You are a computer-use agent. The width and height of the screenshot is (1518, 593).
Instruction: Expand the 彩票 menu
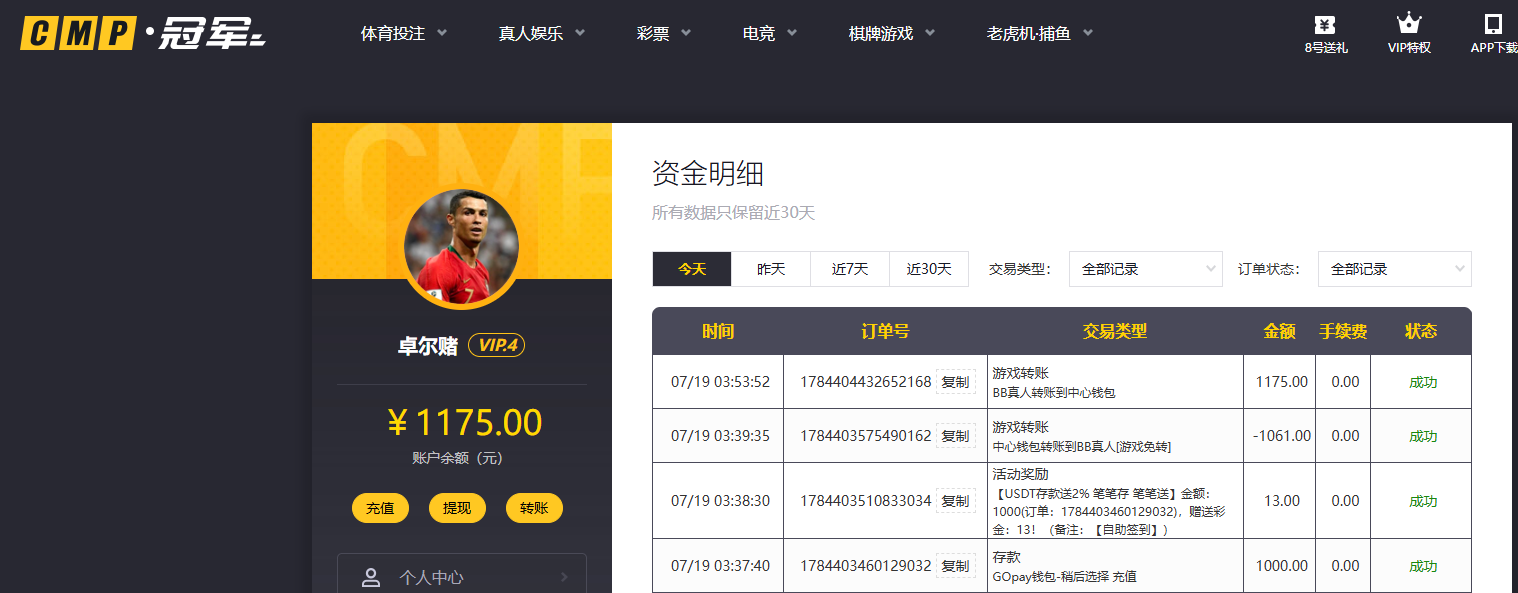click(x=664, y=33)
